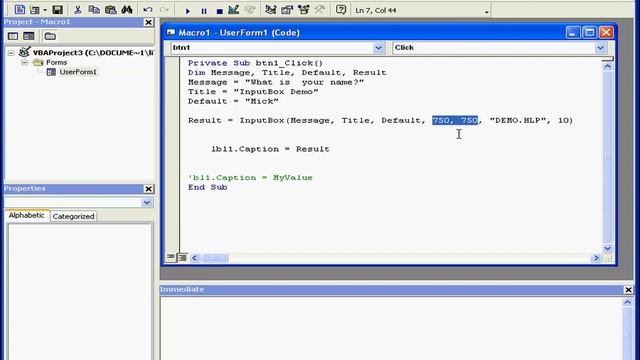Click the Toolbox hammer icon
640x360 pixels.
pos(320,10)
